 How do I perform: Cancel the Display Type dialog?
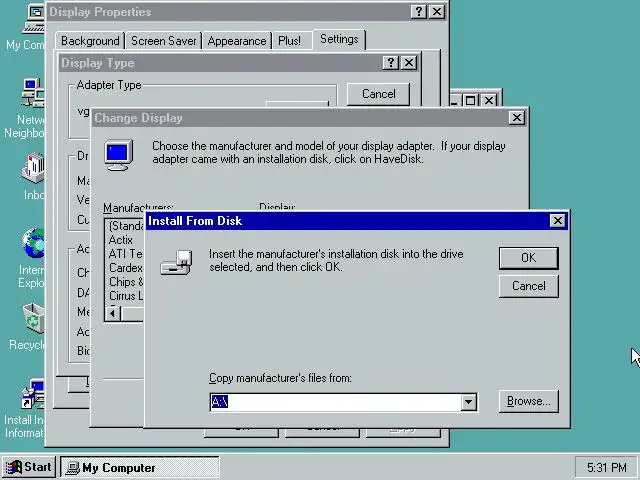pyautogui.click(x=378, y=94)
